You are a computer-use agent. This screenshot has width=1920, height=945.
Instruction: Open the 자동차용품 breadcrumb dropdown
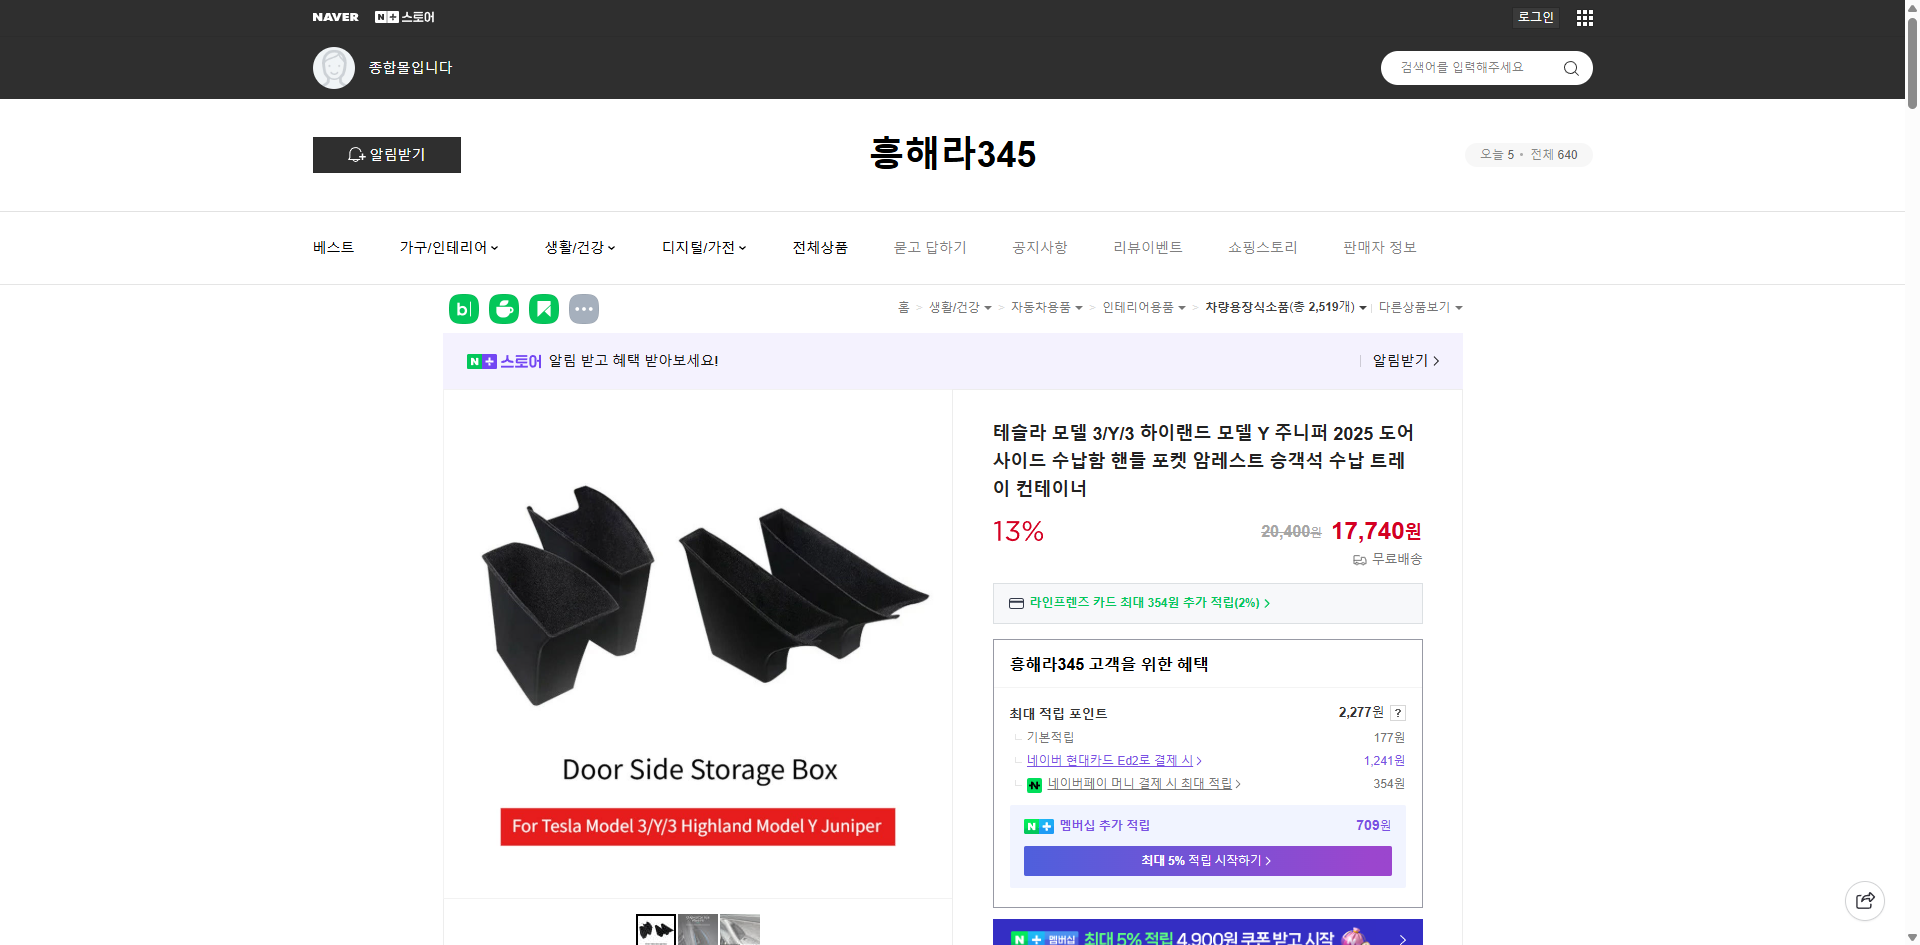tap(1046, 307)
